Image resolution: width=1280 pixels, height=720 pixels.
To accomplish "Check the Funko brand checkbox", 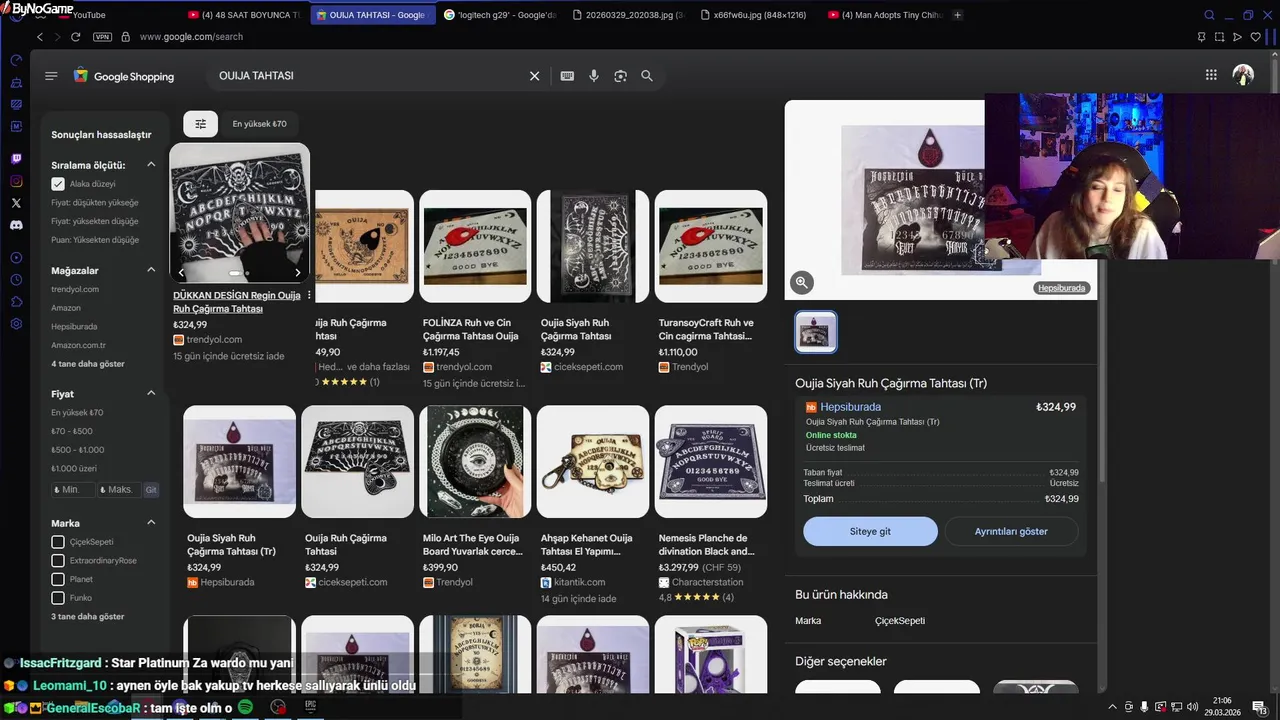I will tap(58, 598).
